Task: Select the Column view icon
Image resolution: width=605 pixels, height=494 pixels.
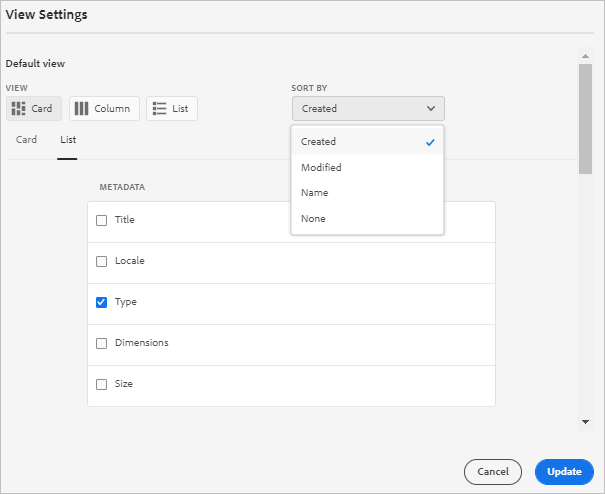Action: (82, 108)
